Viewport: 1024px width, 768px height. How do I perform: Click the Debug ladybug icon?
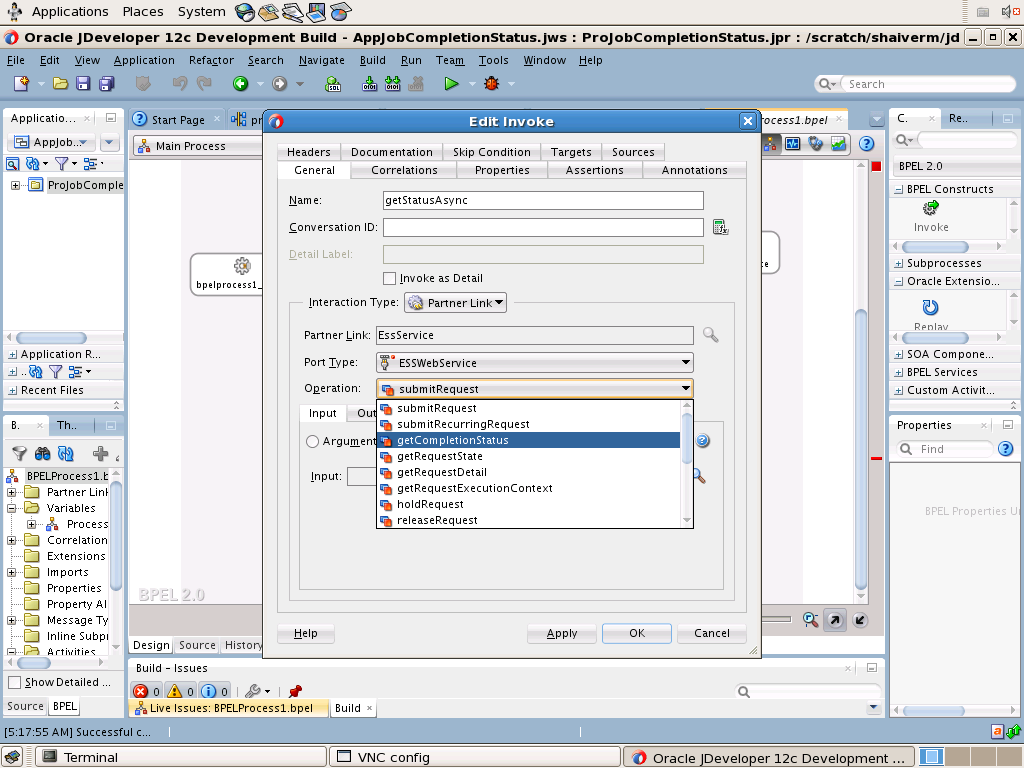pos(491,84)
